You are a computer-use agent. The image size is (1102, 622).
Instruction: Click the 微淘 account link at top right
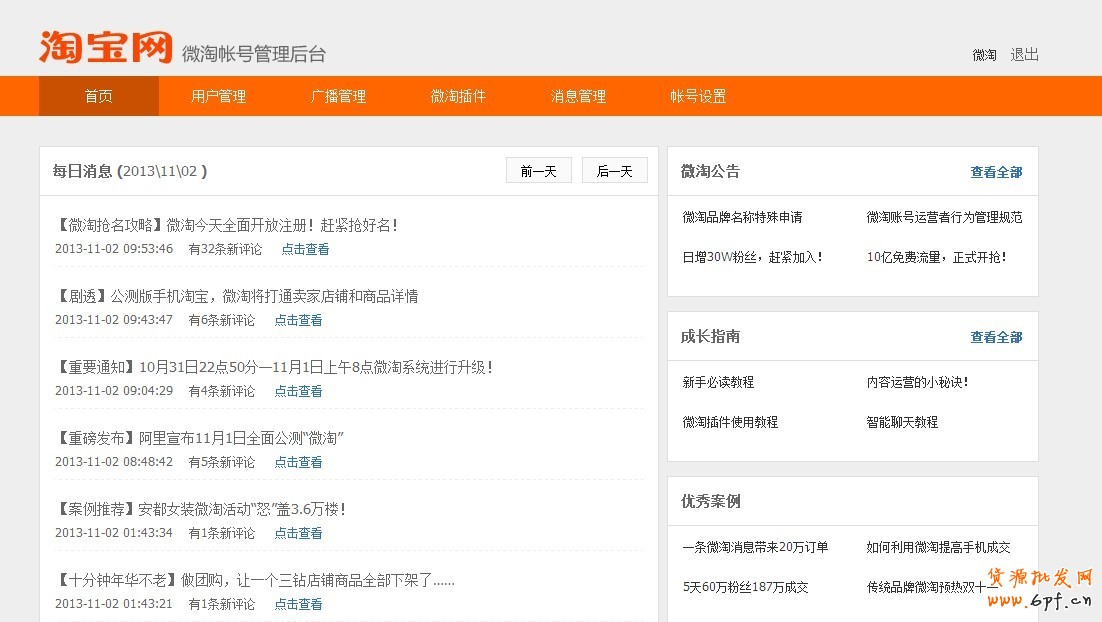(984, 55)
